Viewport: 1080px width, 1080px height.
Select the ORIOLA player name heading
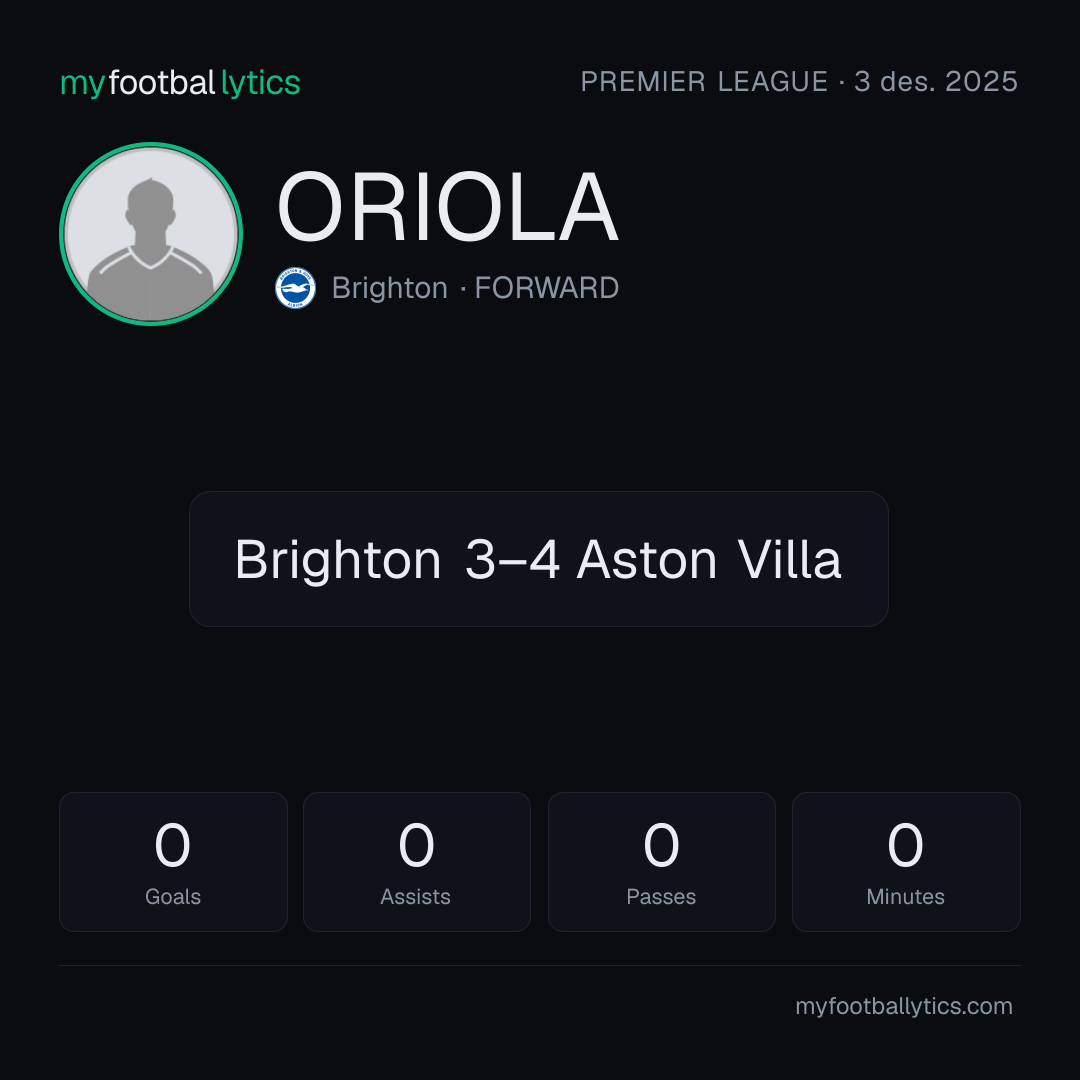pyautogui.click(x=448, y=207)
